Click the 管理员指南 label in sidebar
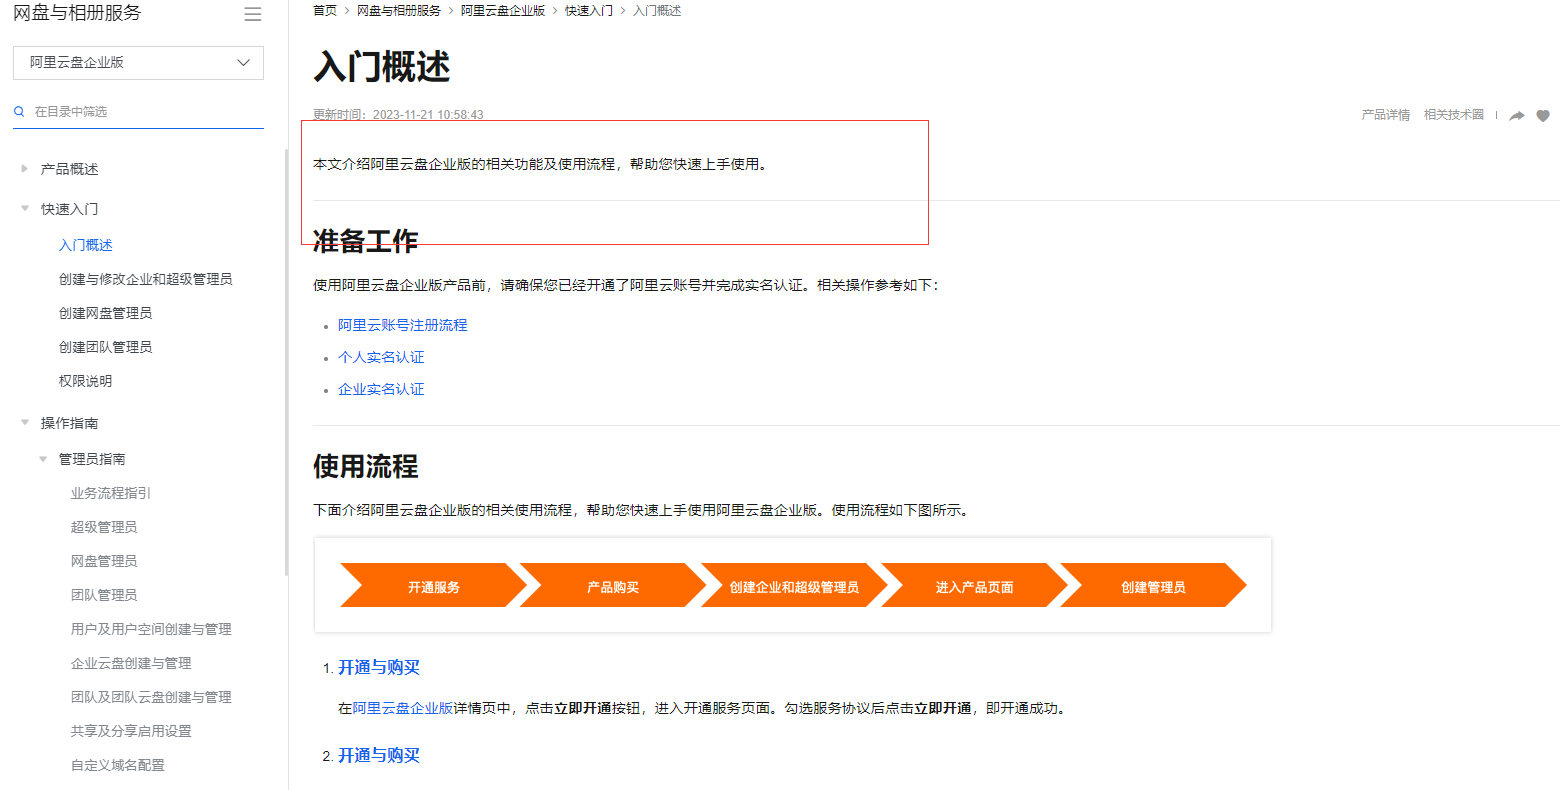 pos(92,459)
